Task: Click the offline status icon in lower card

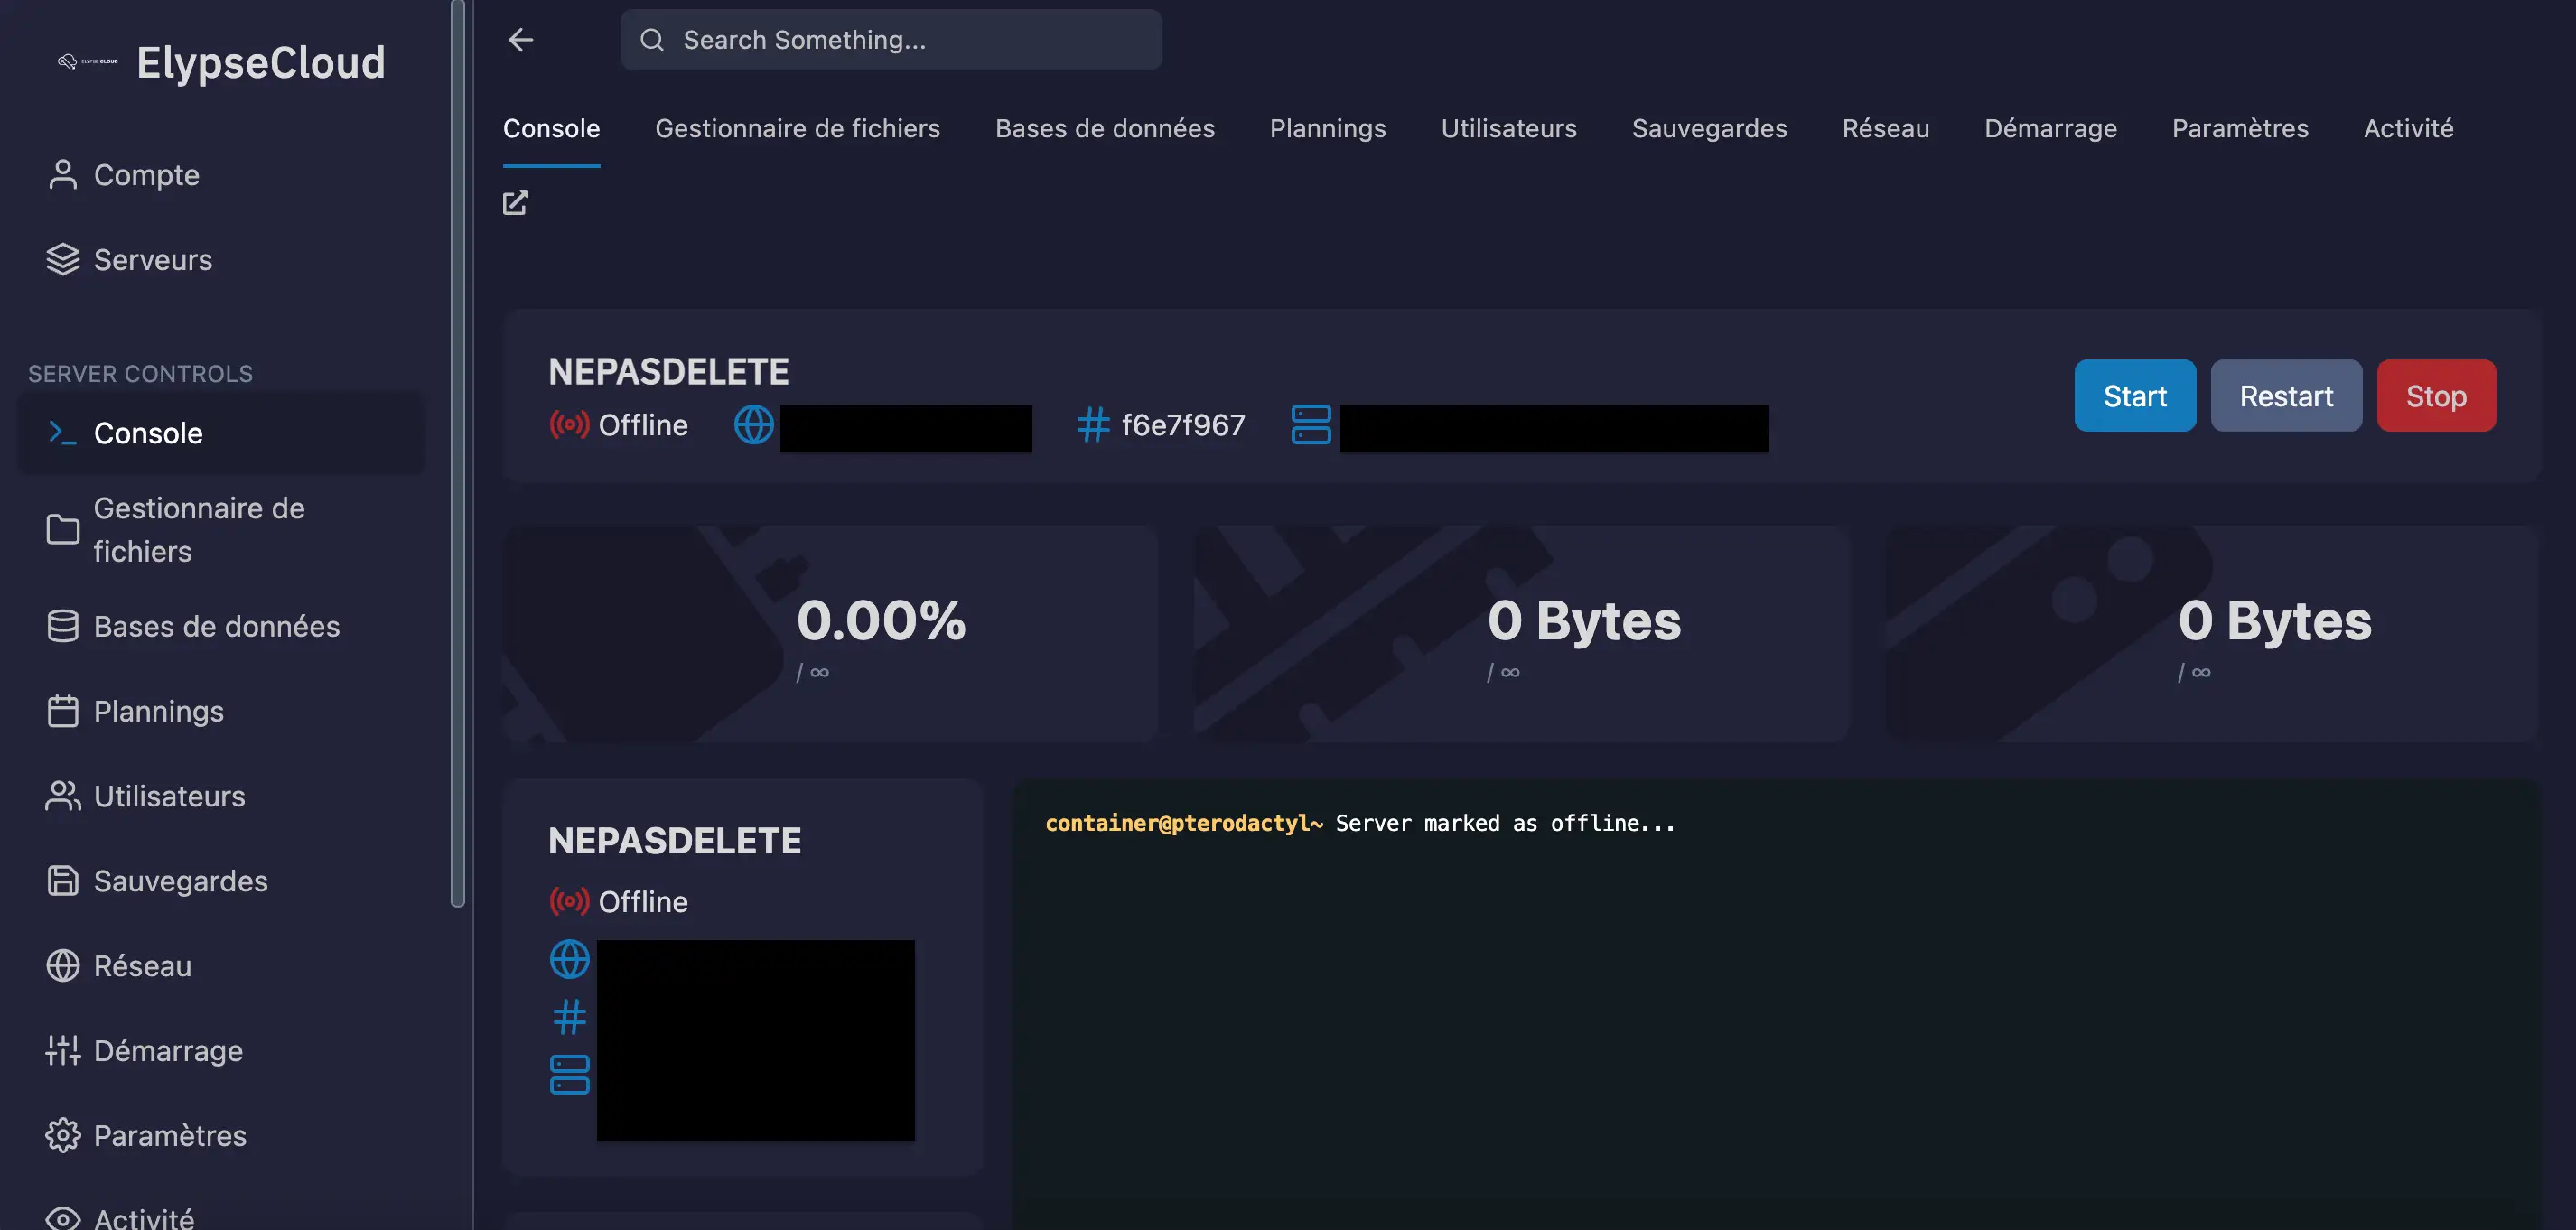Action: pyautogui.click(x=569, y=902)
